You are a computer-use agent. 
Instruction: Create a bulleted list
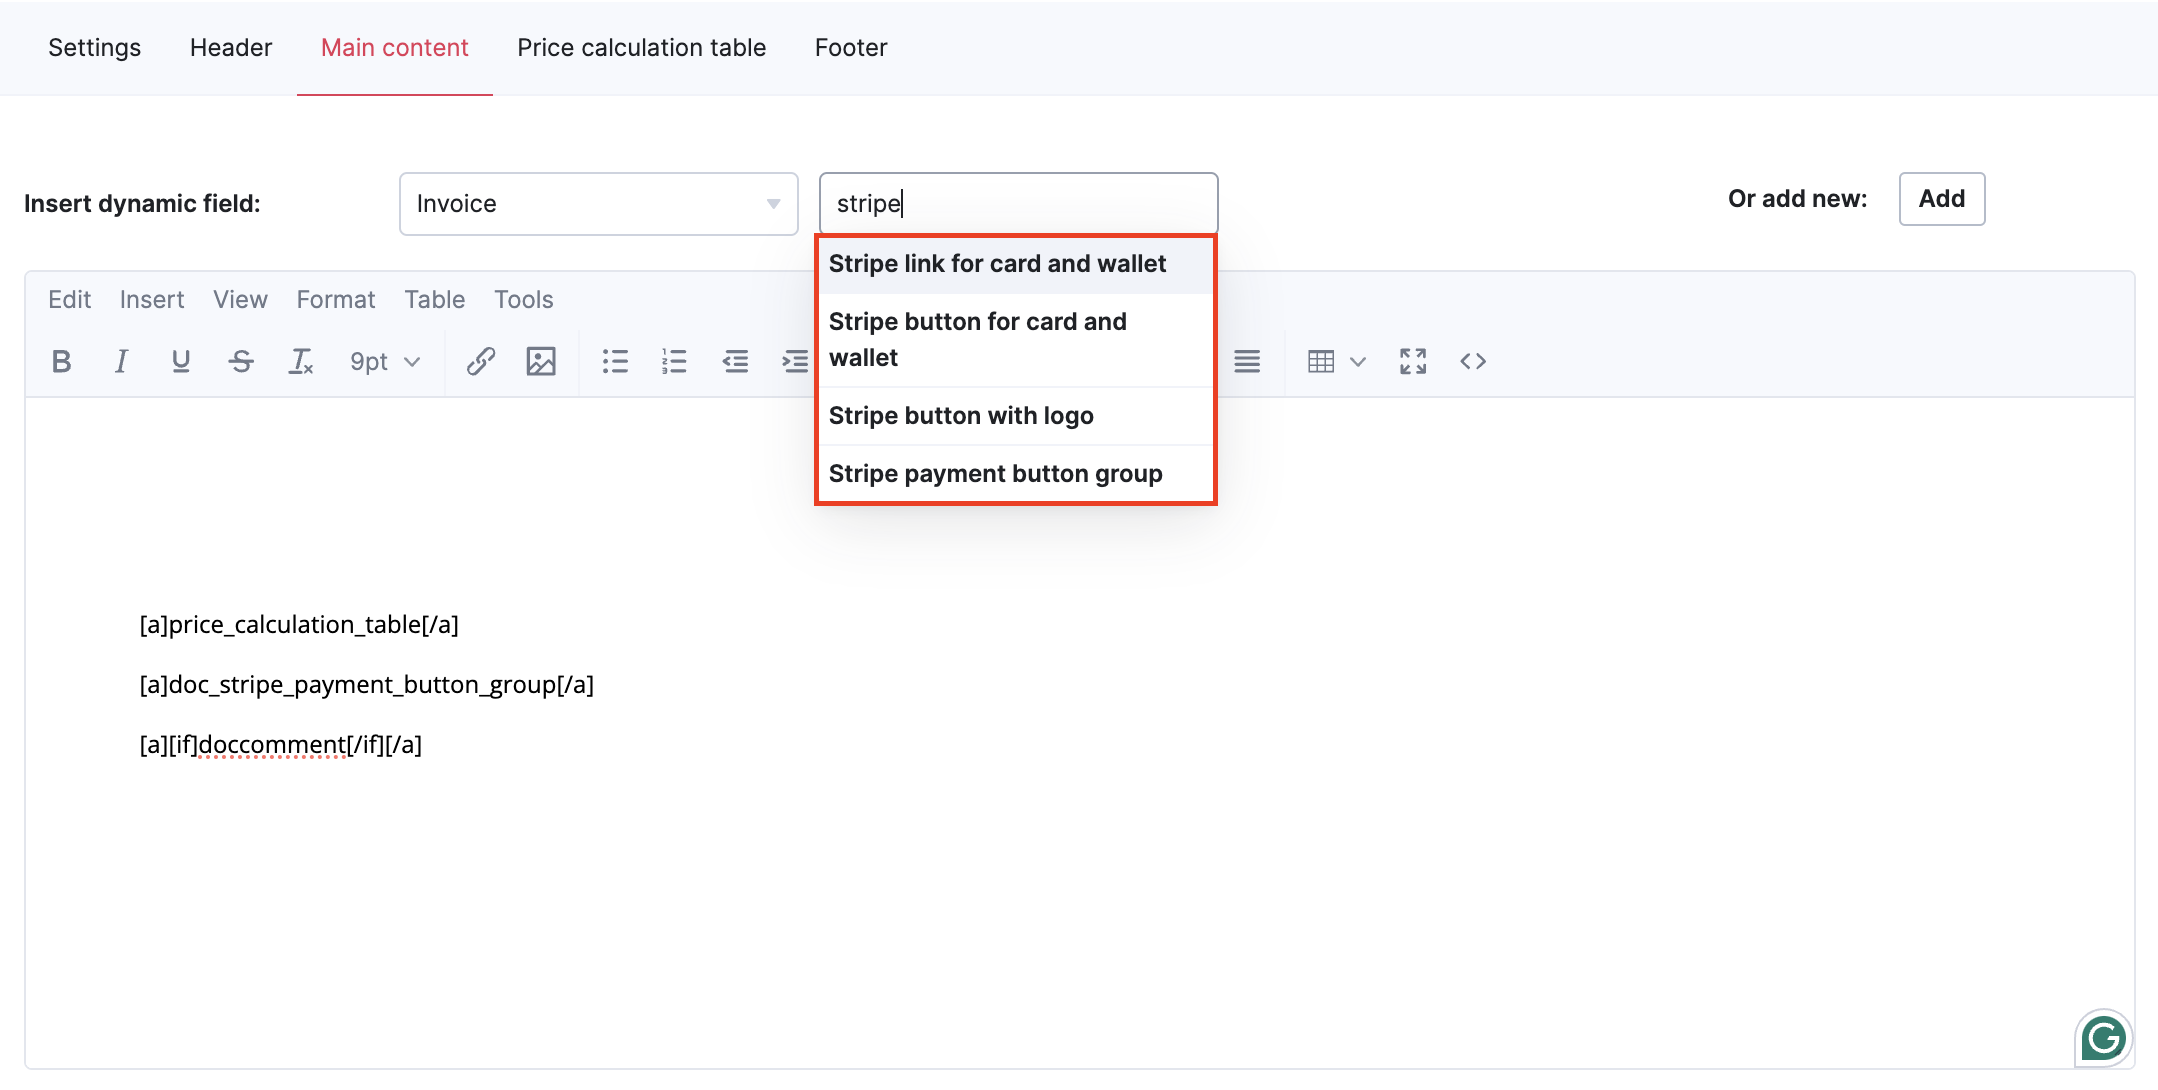pyautogui.click(x=615, y=362)
